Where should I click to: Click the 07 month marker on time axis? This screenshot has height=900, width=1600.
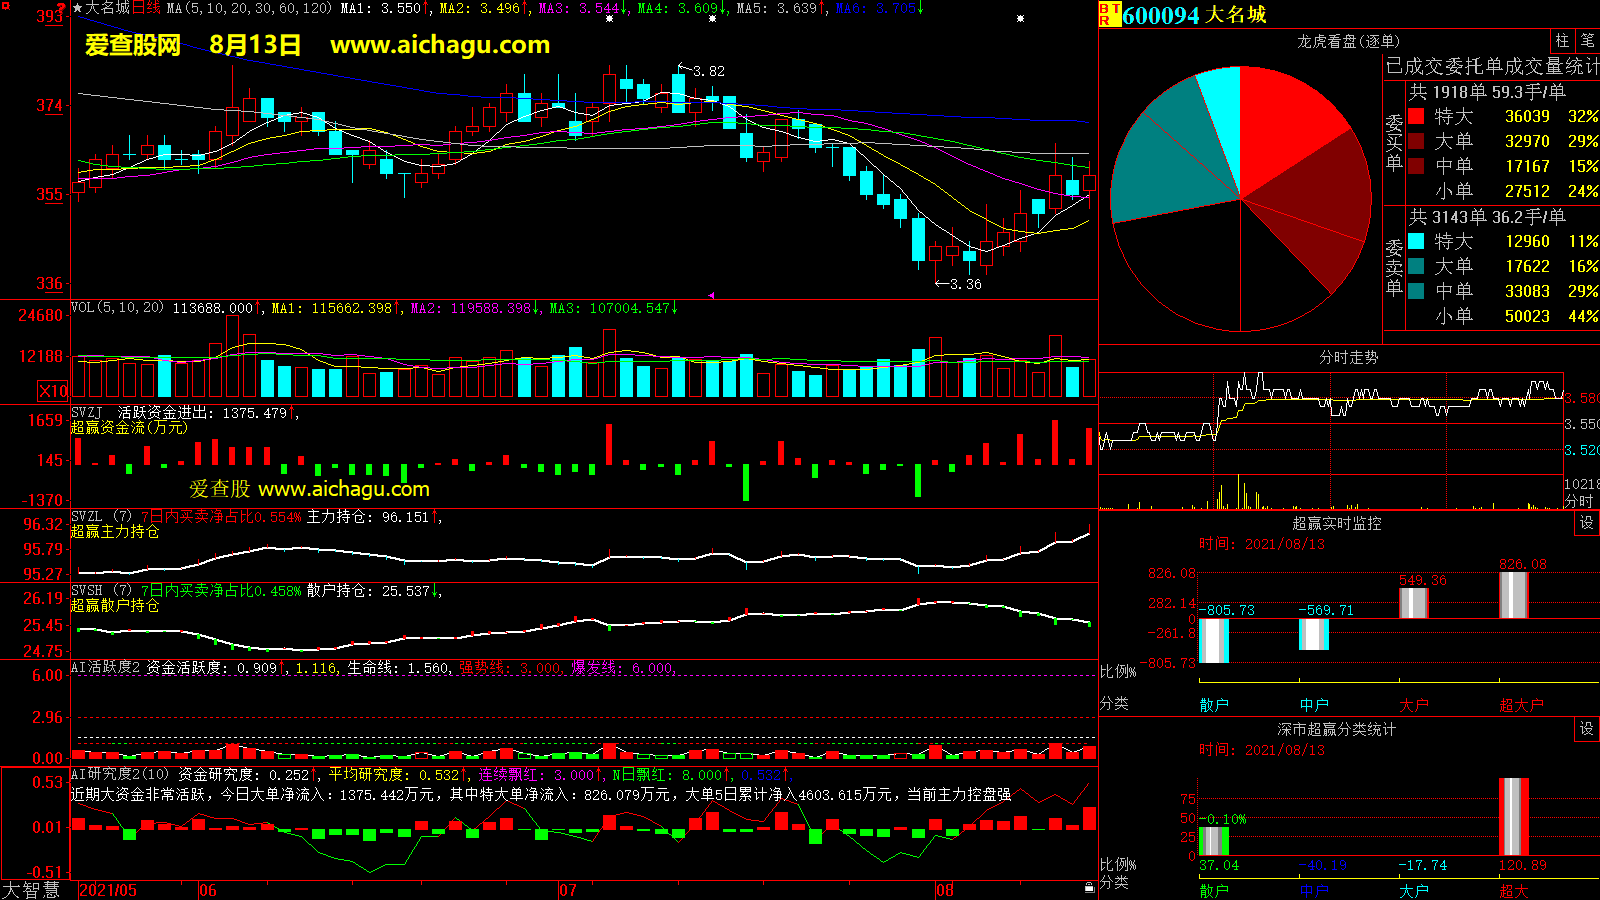[568, 890]
